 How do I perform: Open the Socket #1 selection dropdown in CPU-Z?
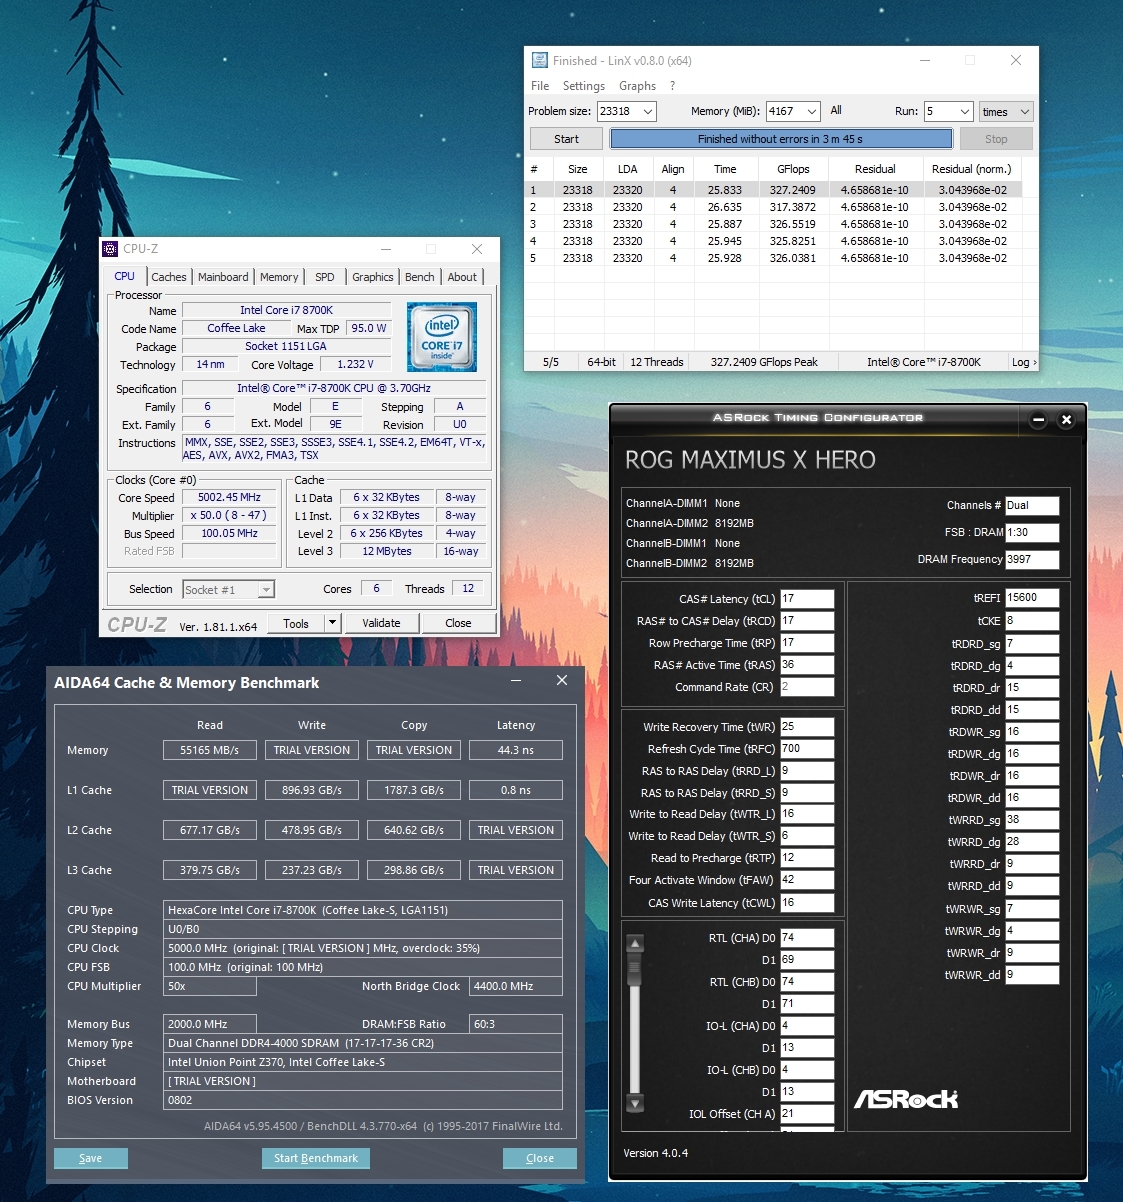pyautogui.click(x=266, y=590)
